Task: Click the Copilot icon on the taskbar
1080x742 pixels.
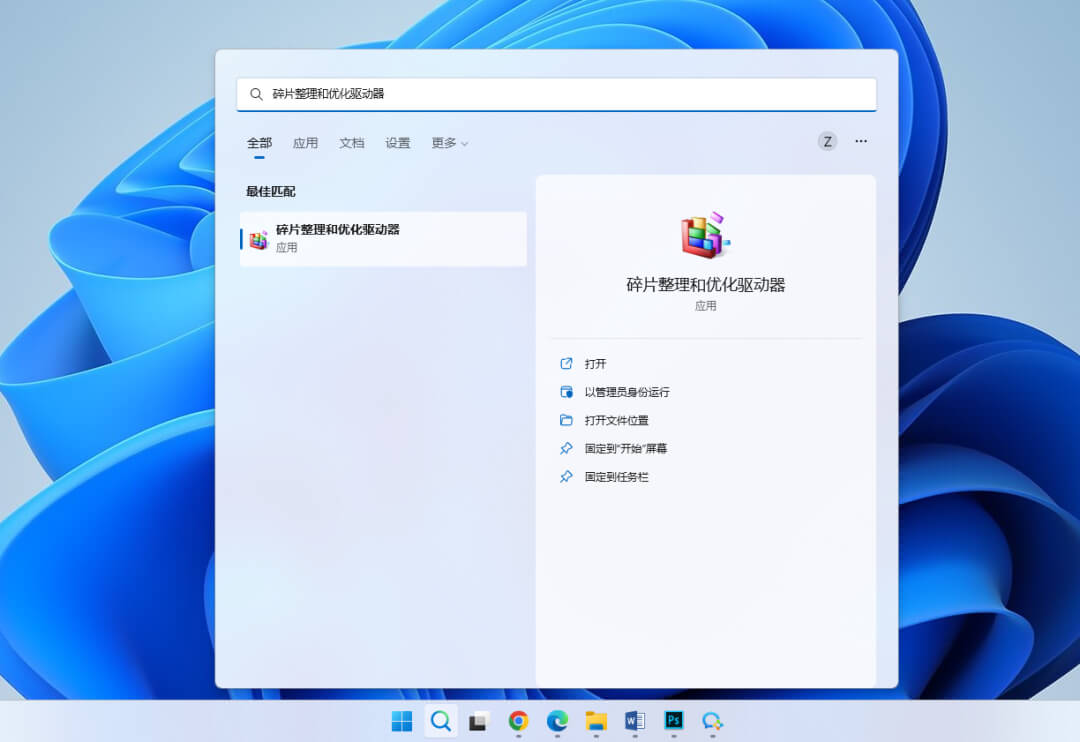Action: pyautogui.click(x=712, y=721)
